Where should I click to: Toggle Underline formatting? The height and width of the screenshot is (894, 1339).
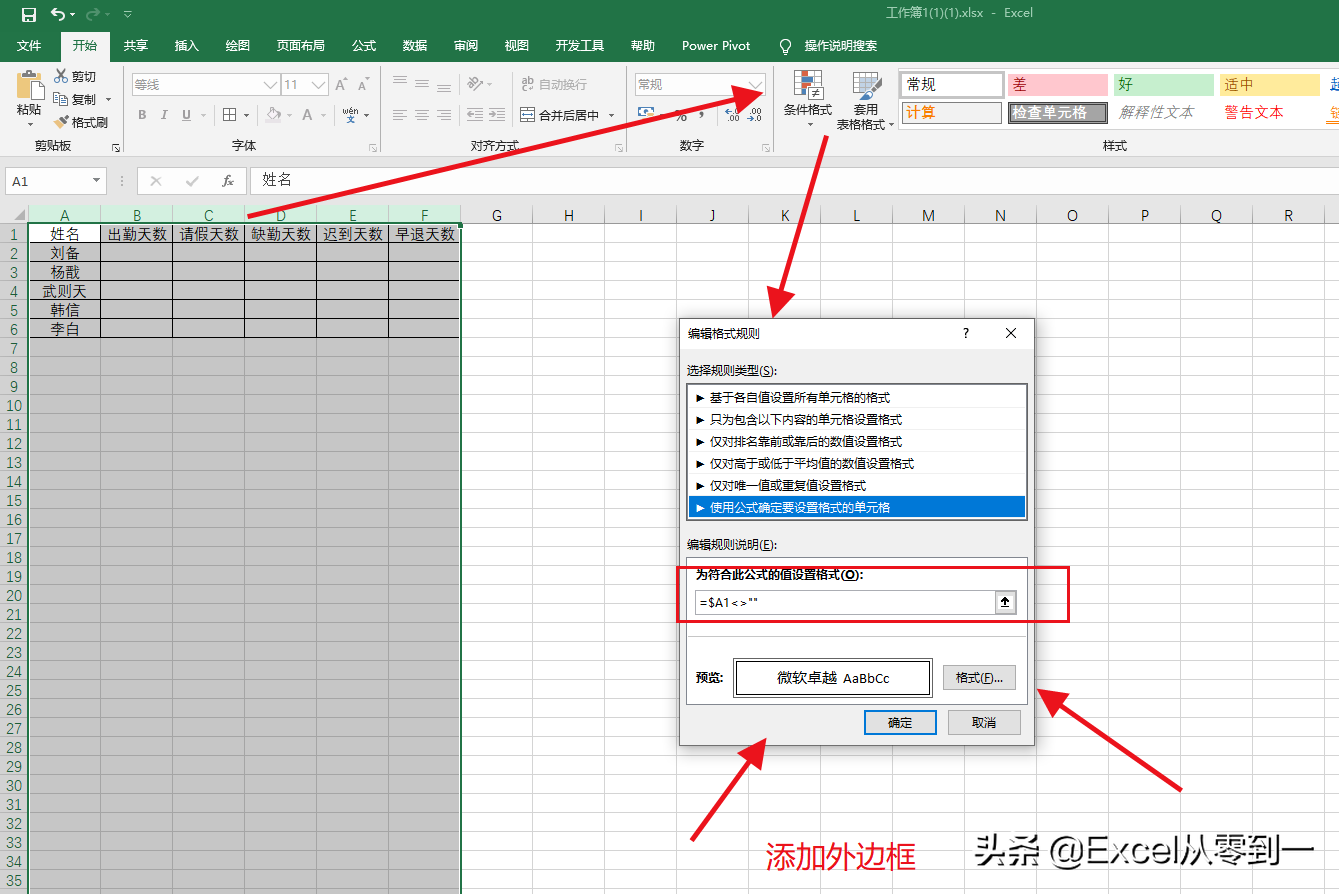[x=187, y=115]
